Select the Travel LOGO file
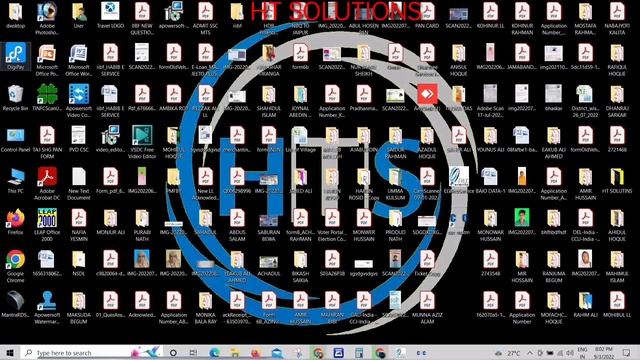640x360 pixels. click(110, 16)
